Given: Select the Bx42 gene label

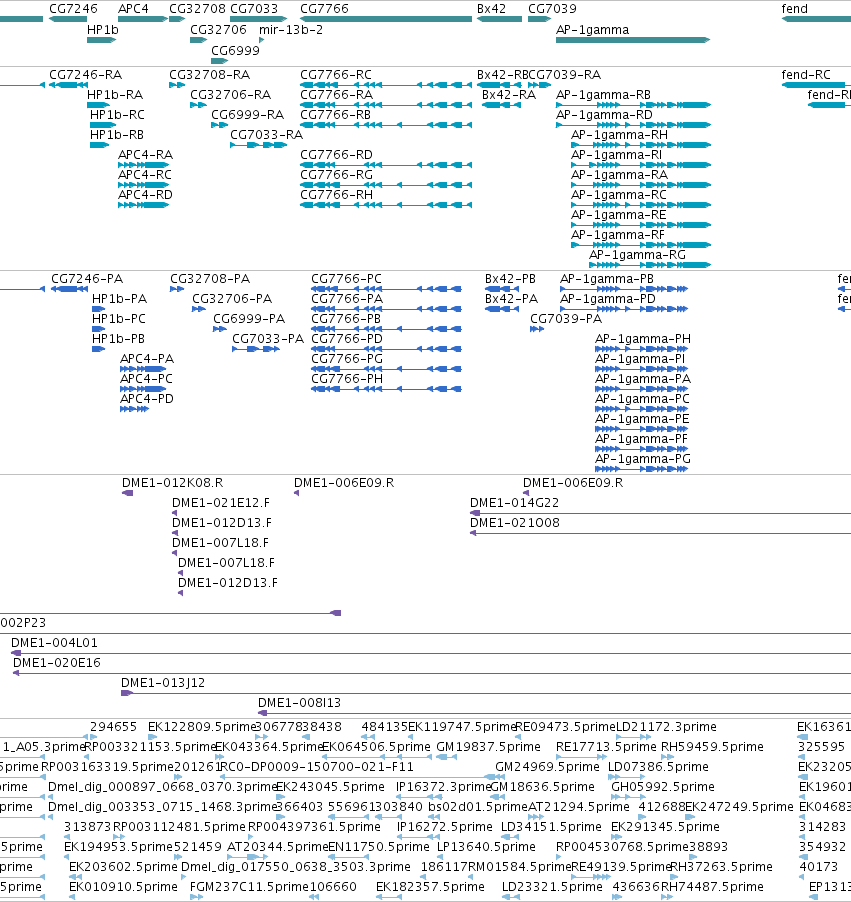Looking at the screenshot, I should [491, 9].
